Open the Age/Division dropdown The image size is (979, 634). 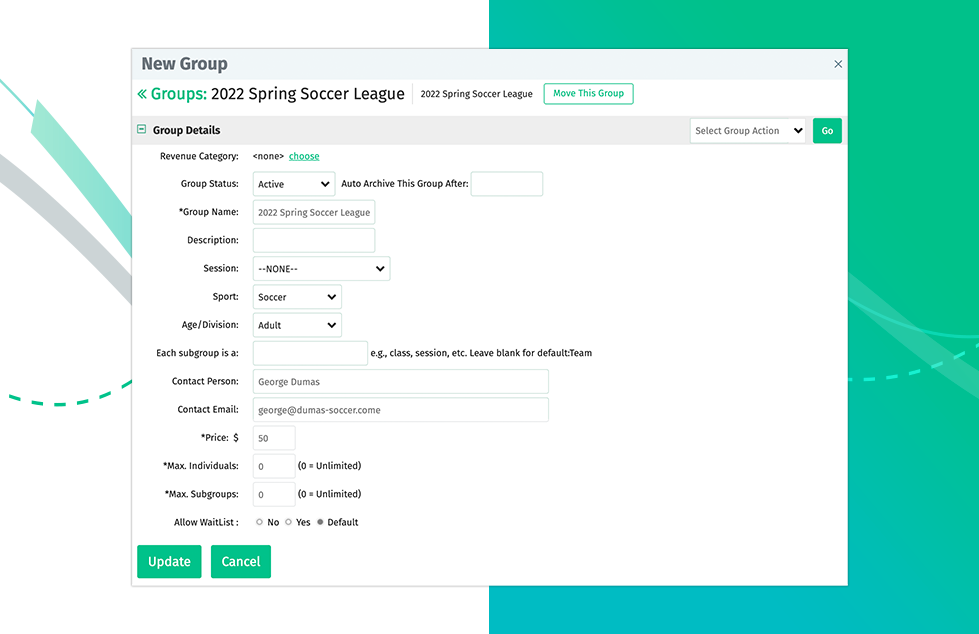[297, 325]
